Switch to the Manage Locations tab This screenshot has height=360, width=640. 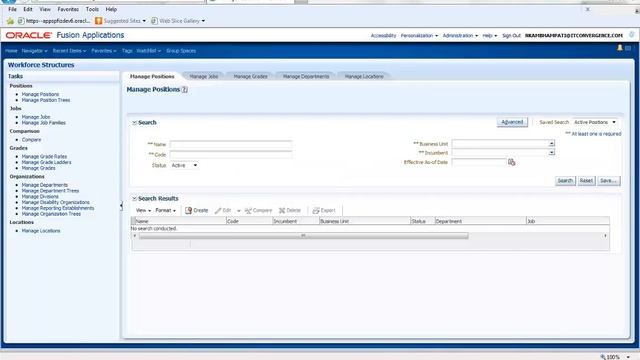pyautogui.click(x=364, y=76)
